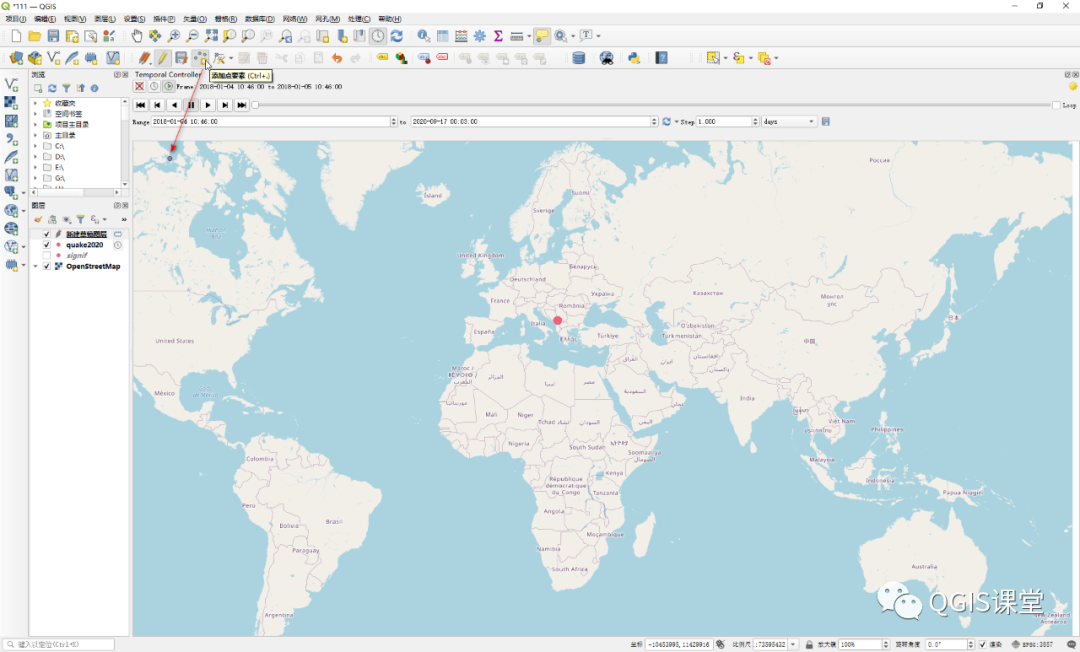
Task: Select the Identify Features tool
Action: 424,36
